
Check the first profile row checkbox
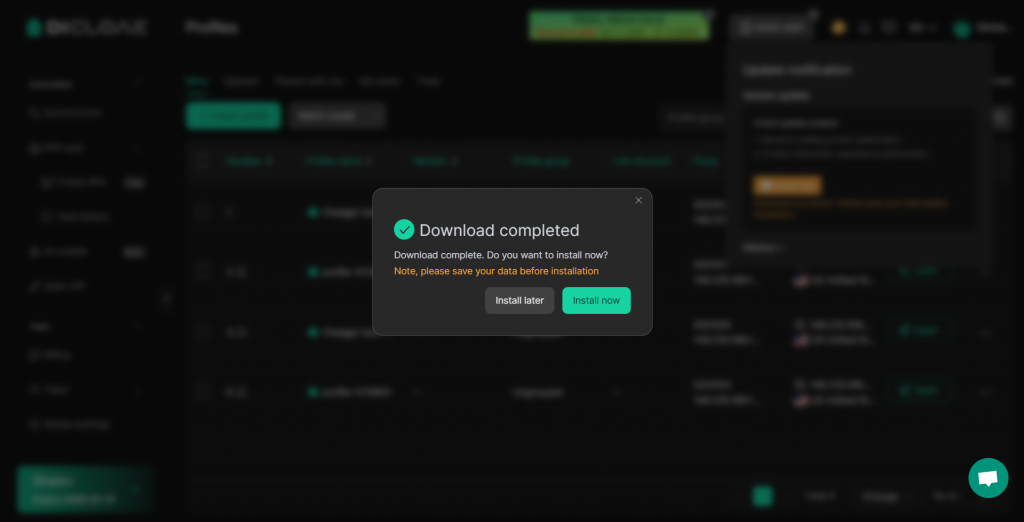pyautogui.click(x=203, y=211)
